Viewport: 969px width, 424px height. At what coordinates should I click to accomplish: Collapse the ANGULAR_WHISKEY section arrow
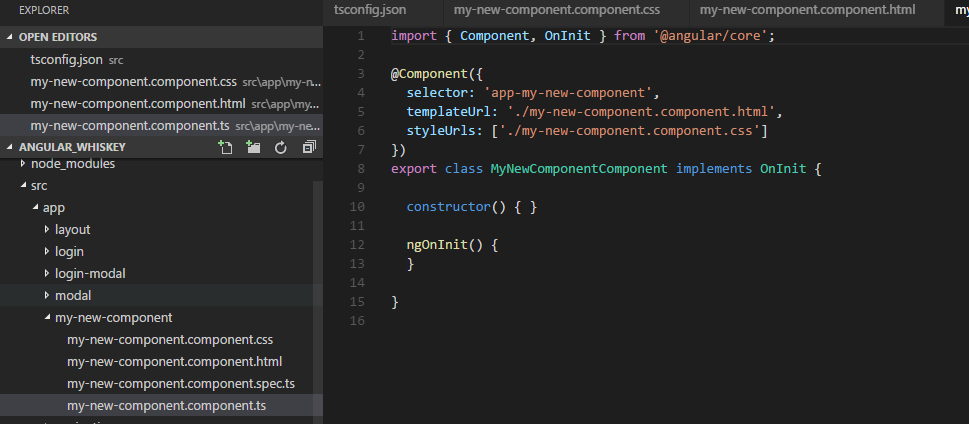9,147
